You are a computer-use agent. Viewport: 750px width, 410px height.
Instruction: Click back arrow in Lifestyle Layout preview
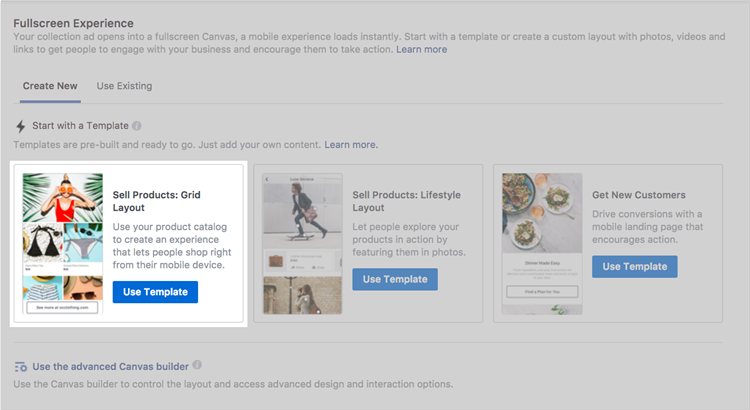coord(267,178)
